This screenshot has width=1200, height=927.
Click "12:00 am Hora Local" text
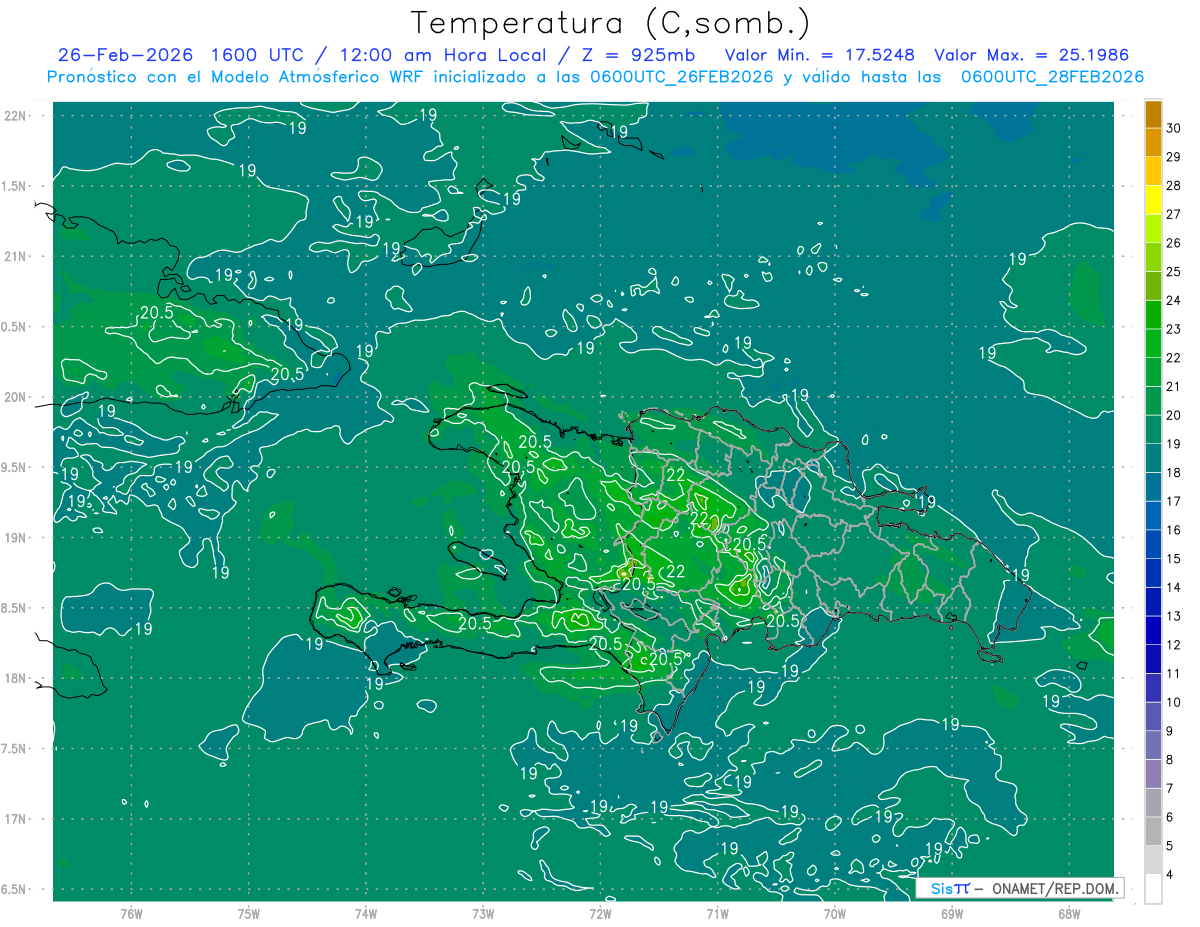tap(441, 55)
